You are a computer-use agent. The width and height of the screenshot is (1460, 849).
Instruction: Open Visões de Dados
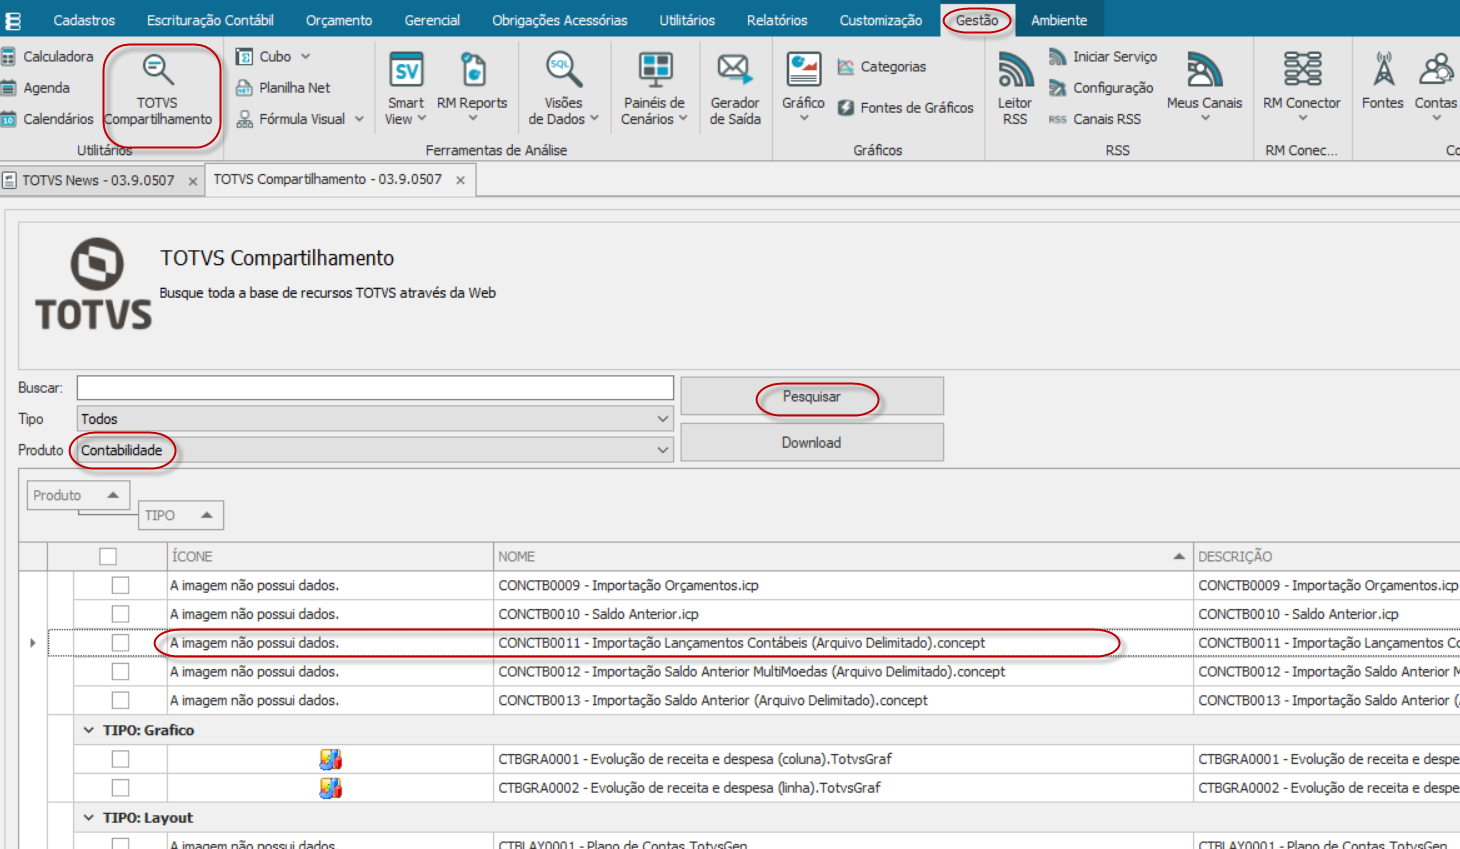click(x=563, y=88)
